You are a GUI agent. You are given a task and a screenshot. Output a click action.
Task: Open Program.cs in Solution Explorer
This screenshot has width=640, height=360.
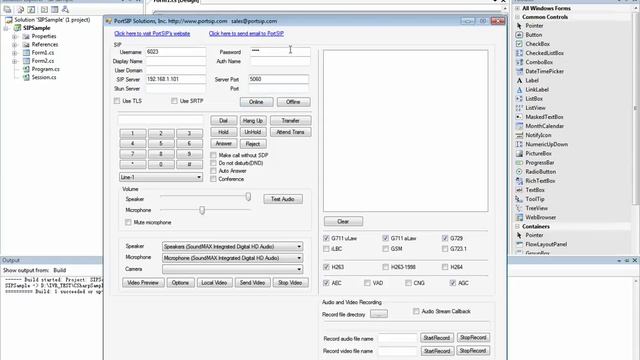45,69
